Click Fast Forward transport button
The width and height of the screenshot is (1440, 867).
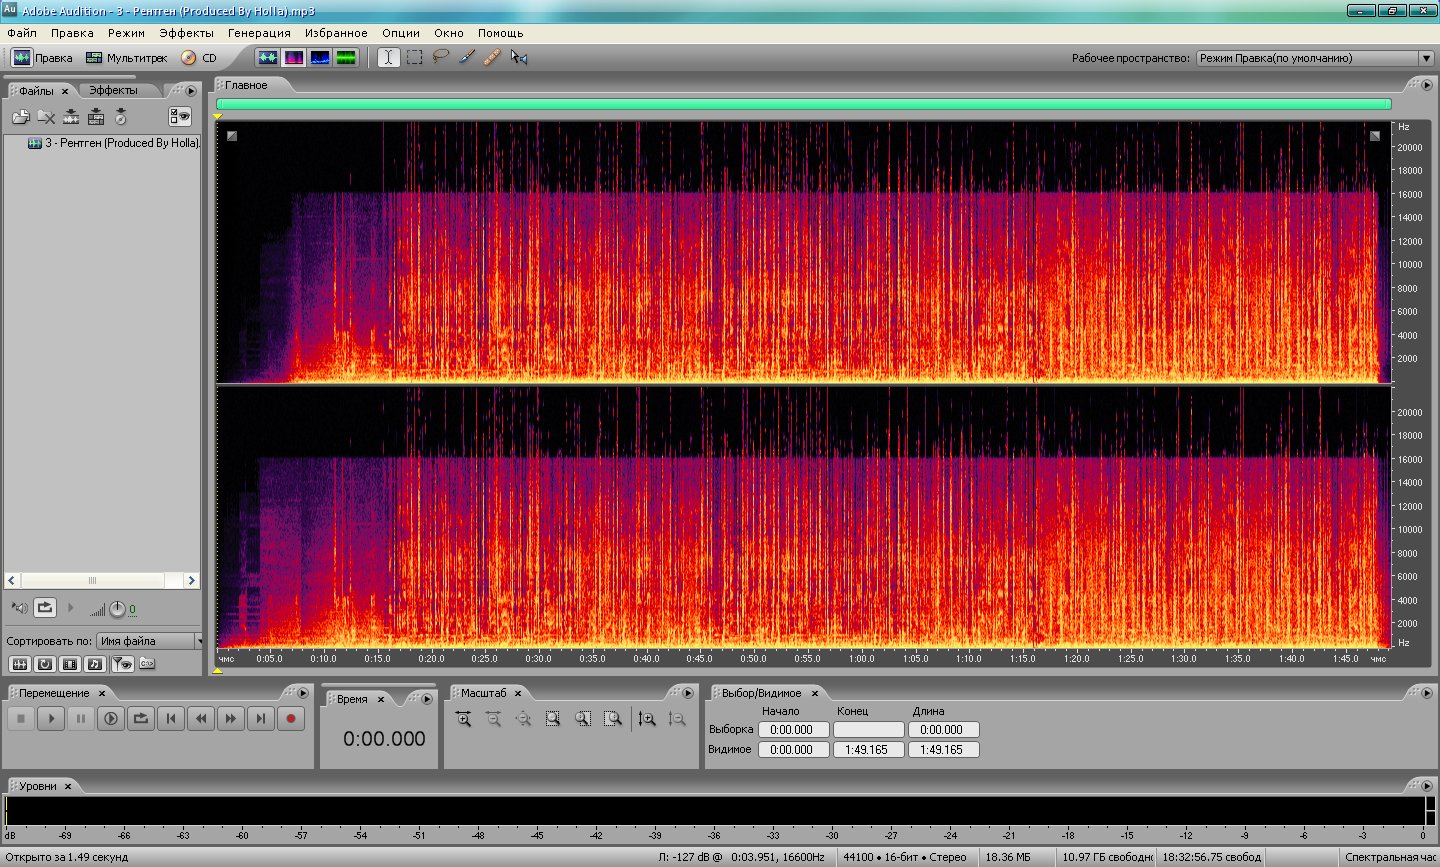tap(231, 718)
